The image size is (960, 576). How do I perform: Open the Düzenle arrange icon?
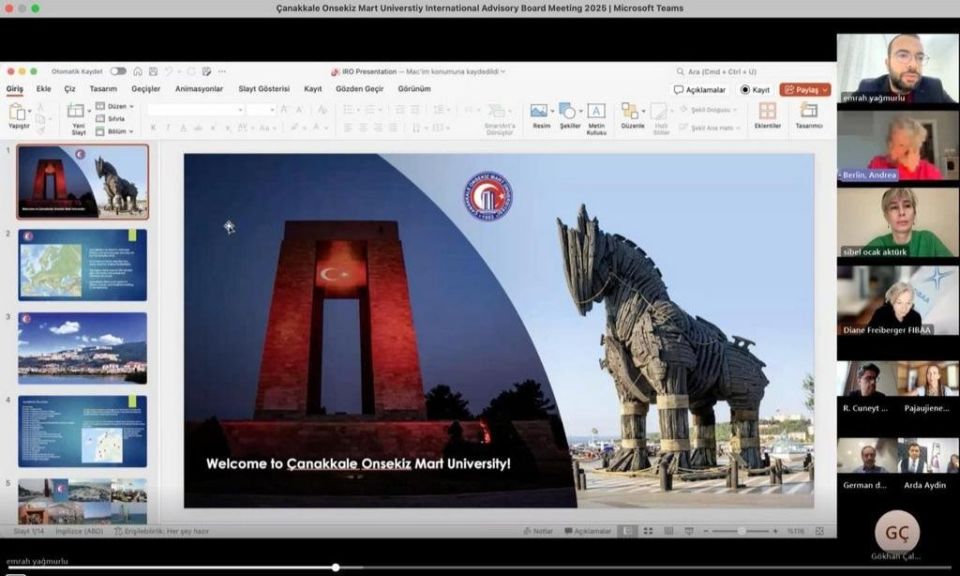pos(631,112)
